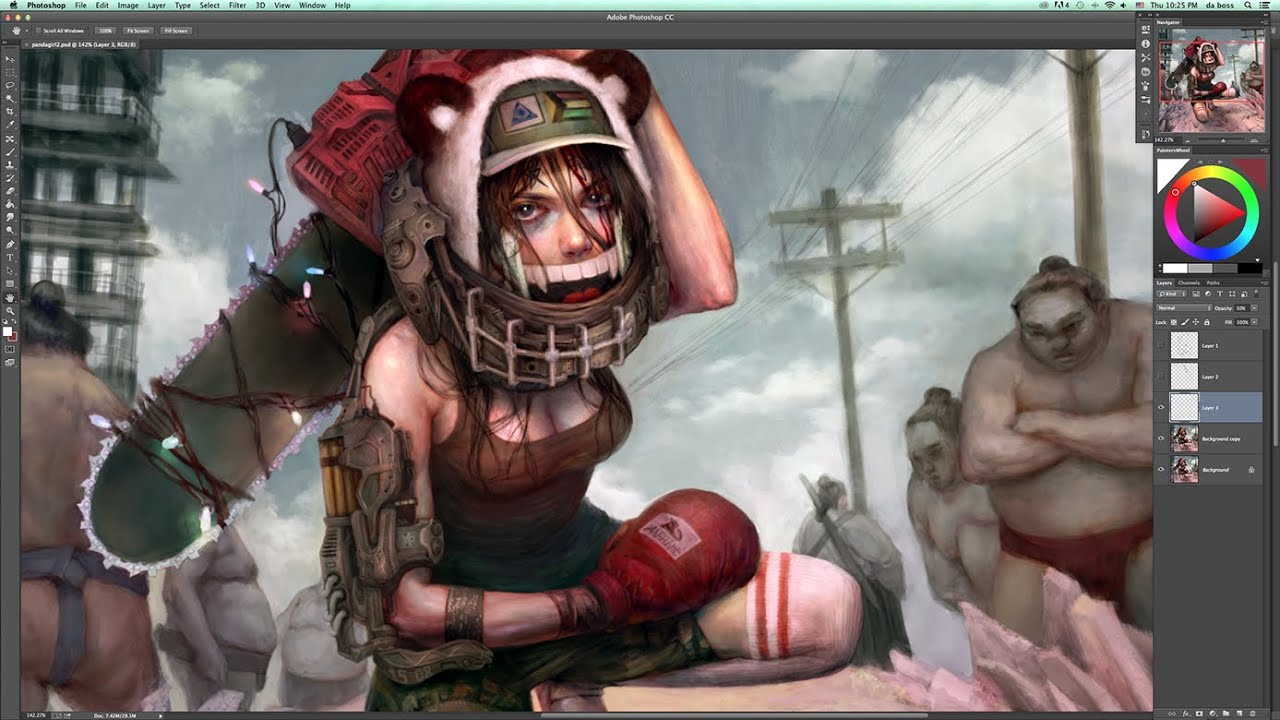Image resolution: width=1280 pixels, height=720 pixels.
Task: Show Layer 1 visibility box
Action: 1162,345
